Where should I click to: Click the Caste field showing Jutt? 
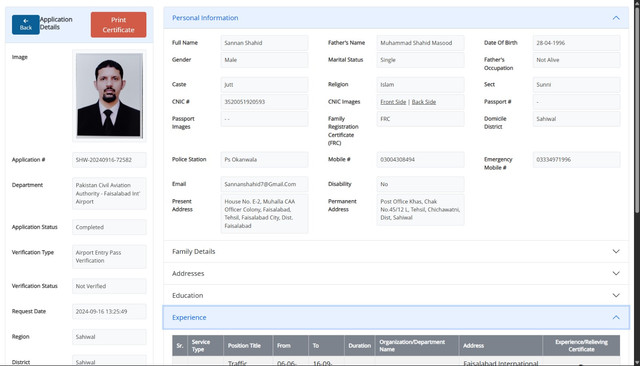pos(264,84)
